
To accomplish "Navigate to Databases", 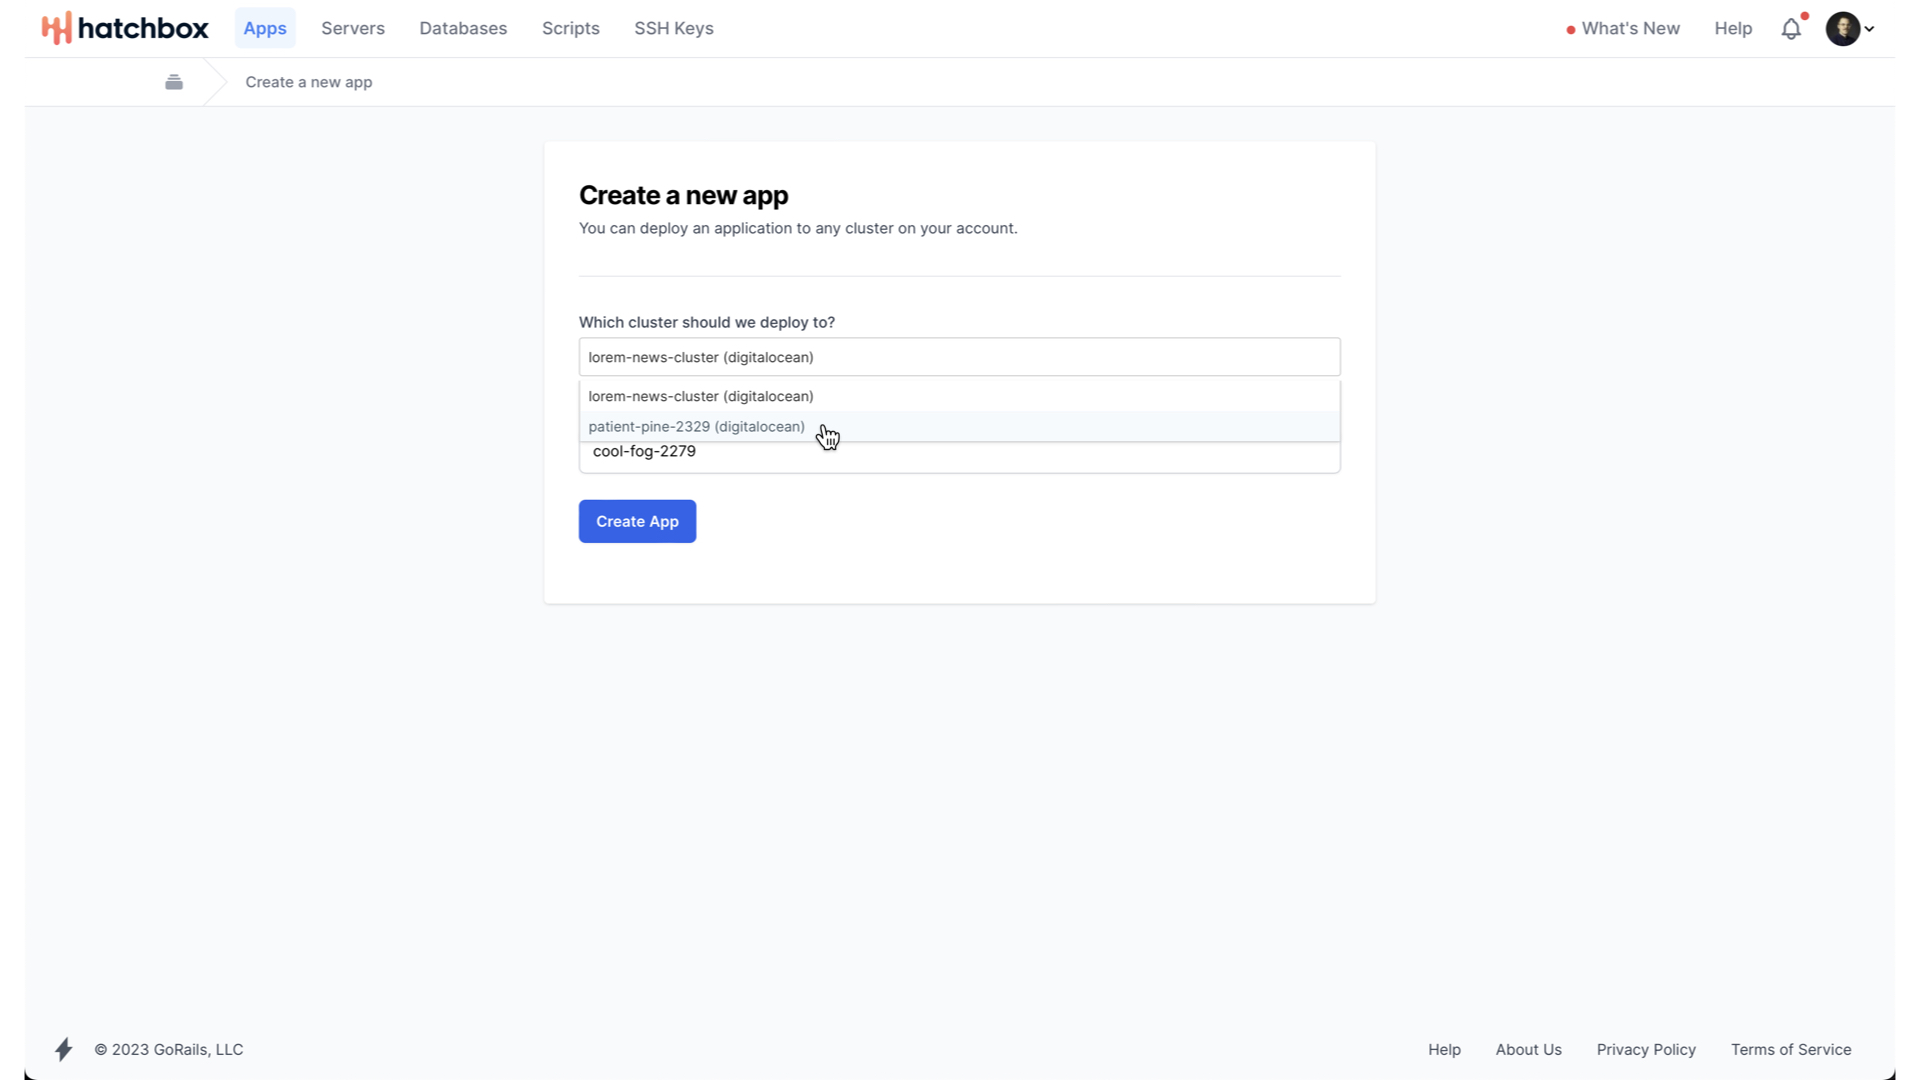I will coord(463,29).
